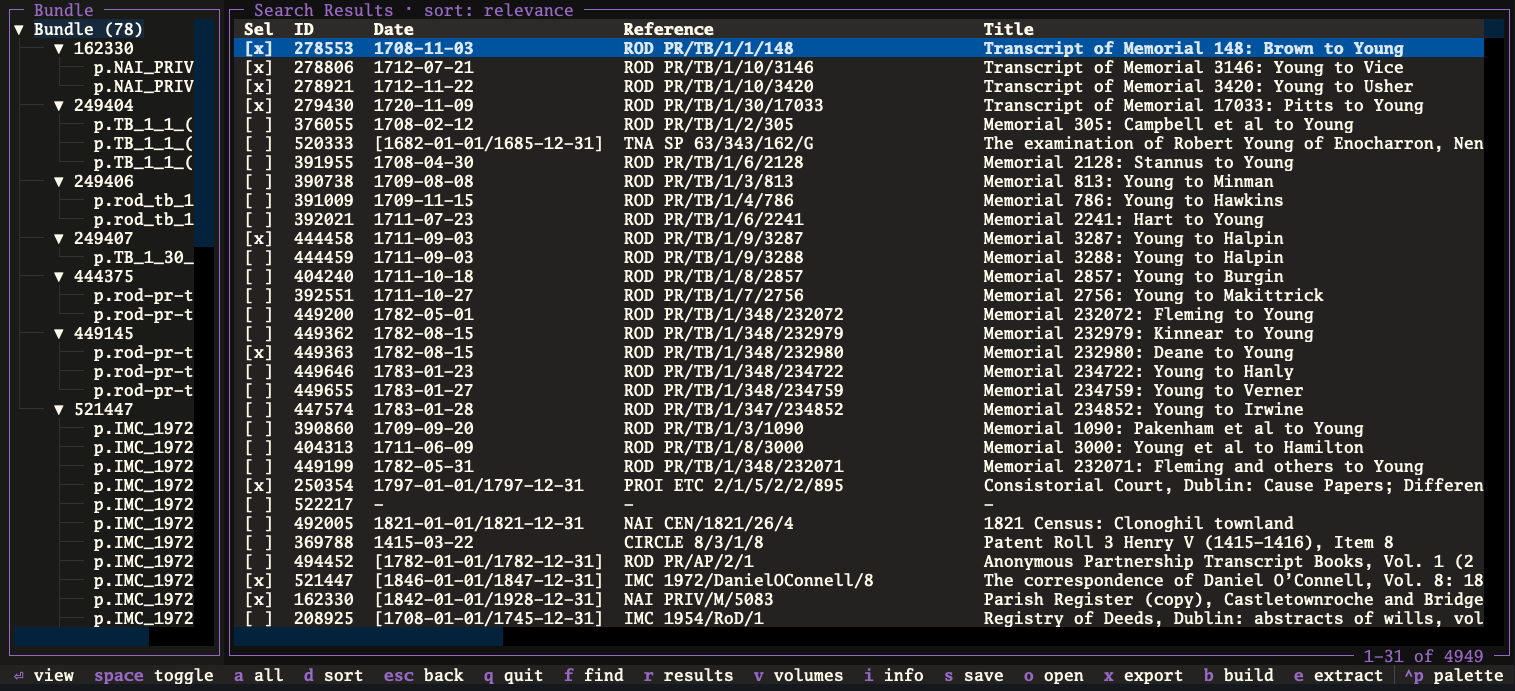The width and height of the screenshot is (1515, 691).
Task: Click 'q quit' footer command
Action: (x=514, y=675)
